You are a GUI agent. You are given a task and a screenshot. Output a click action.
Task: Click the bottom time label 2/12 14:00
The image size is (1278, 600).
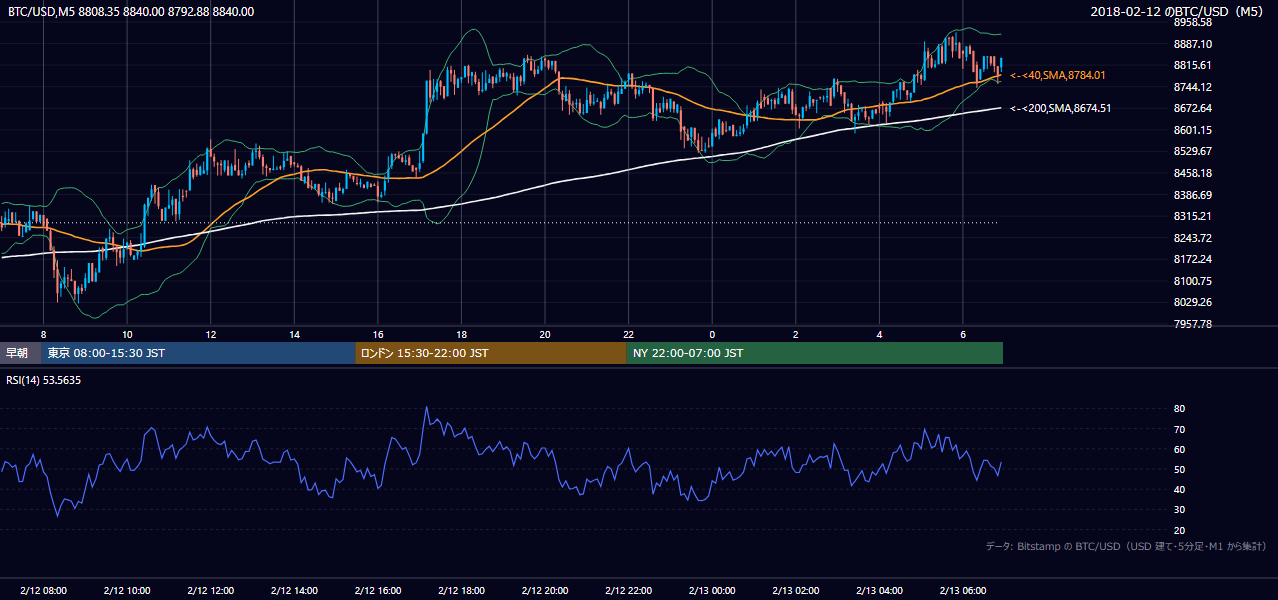294,590
